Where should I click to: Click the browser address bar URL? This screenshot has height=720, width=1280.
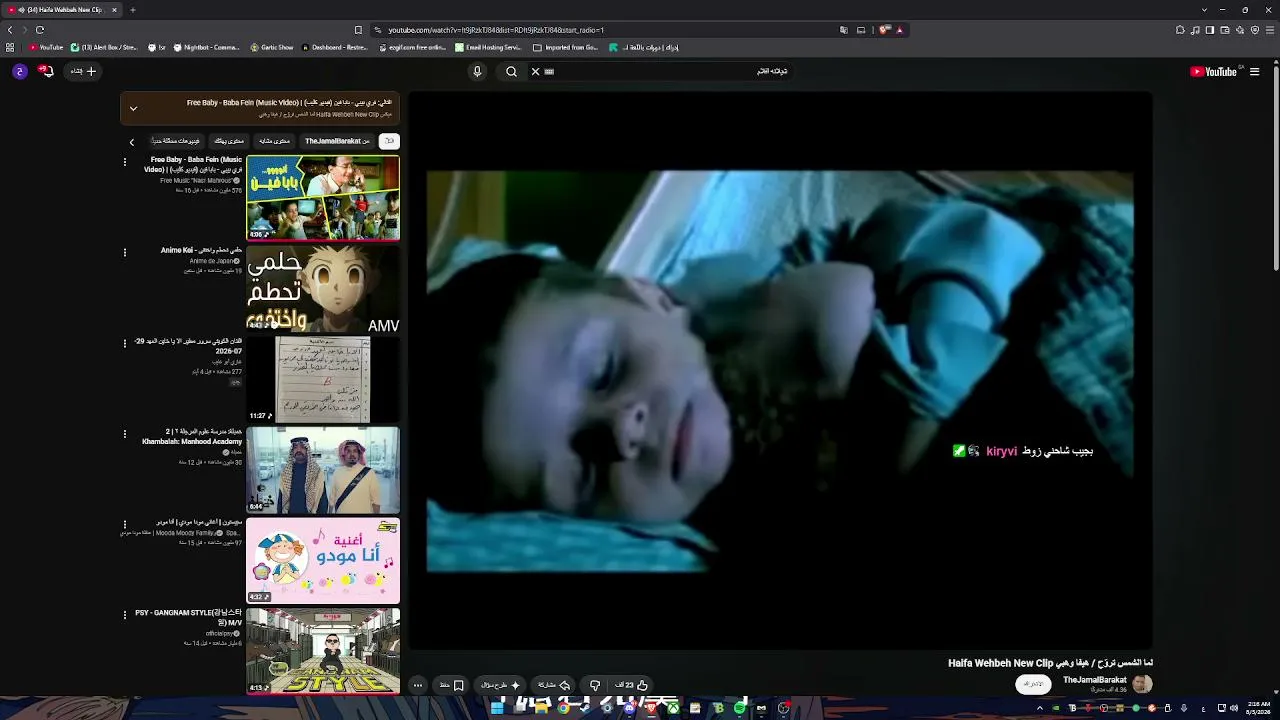(496, 30)
